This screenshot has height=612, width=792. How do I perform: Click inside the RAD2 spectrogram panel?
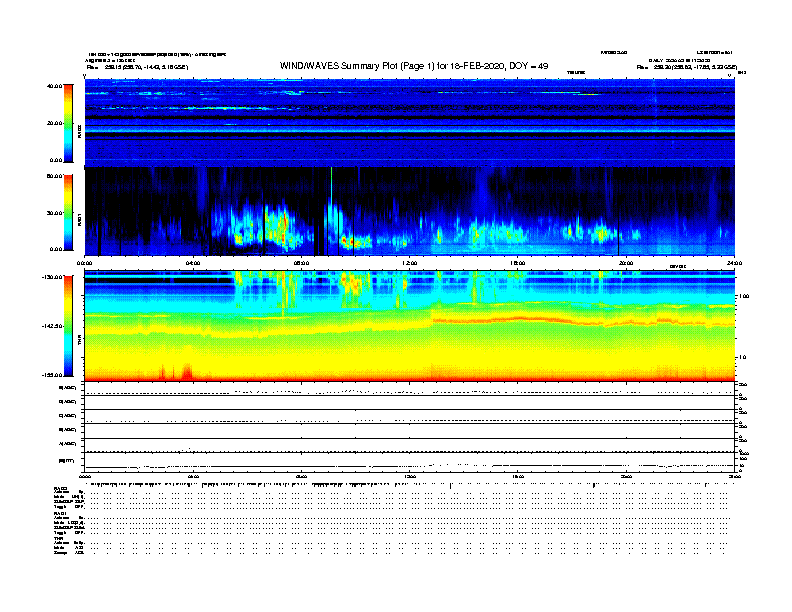pos(410,123)
